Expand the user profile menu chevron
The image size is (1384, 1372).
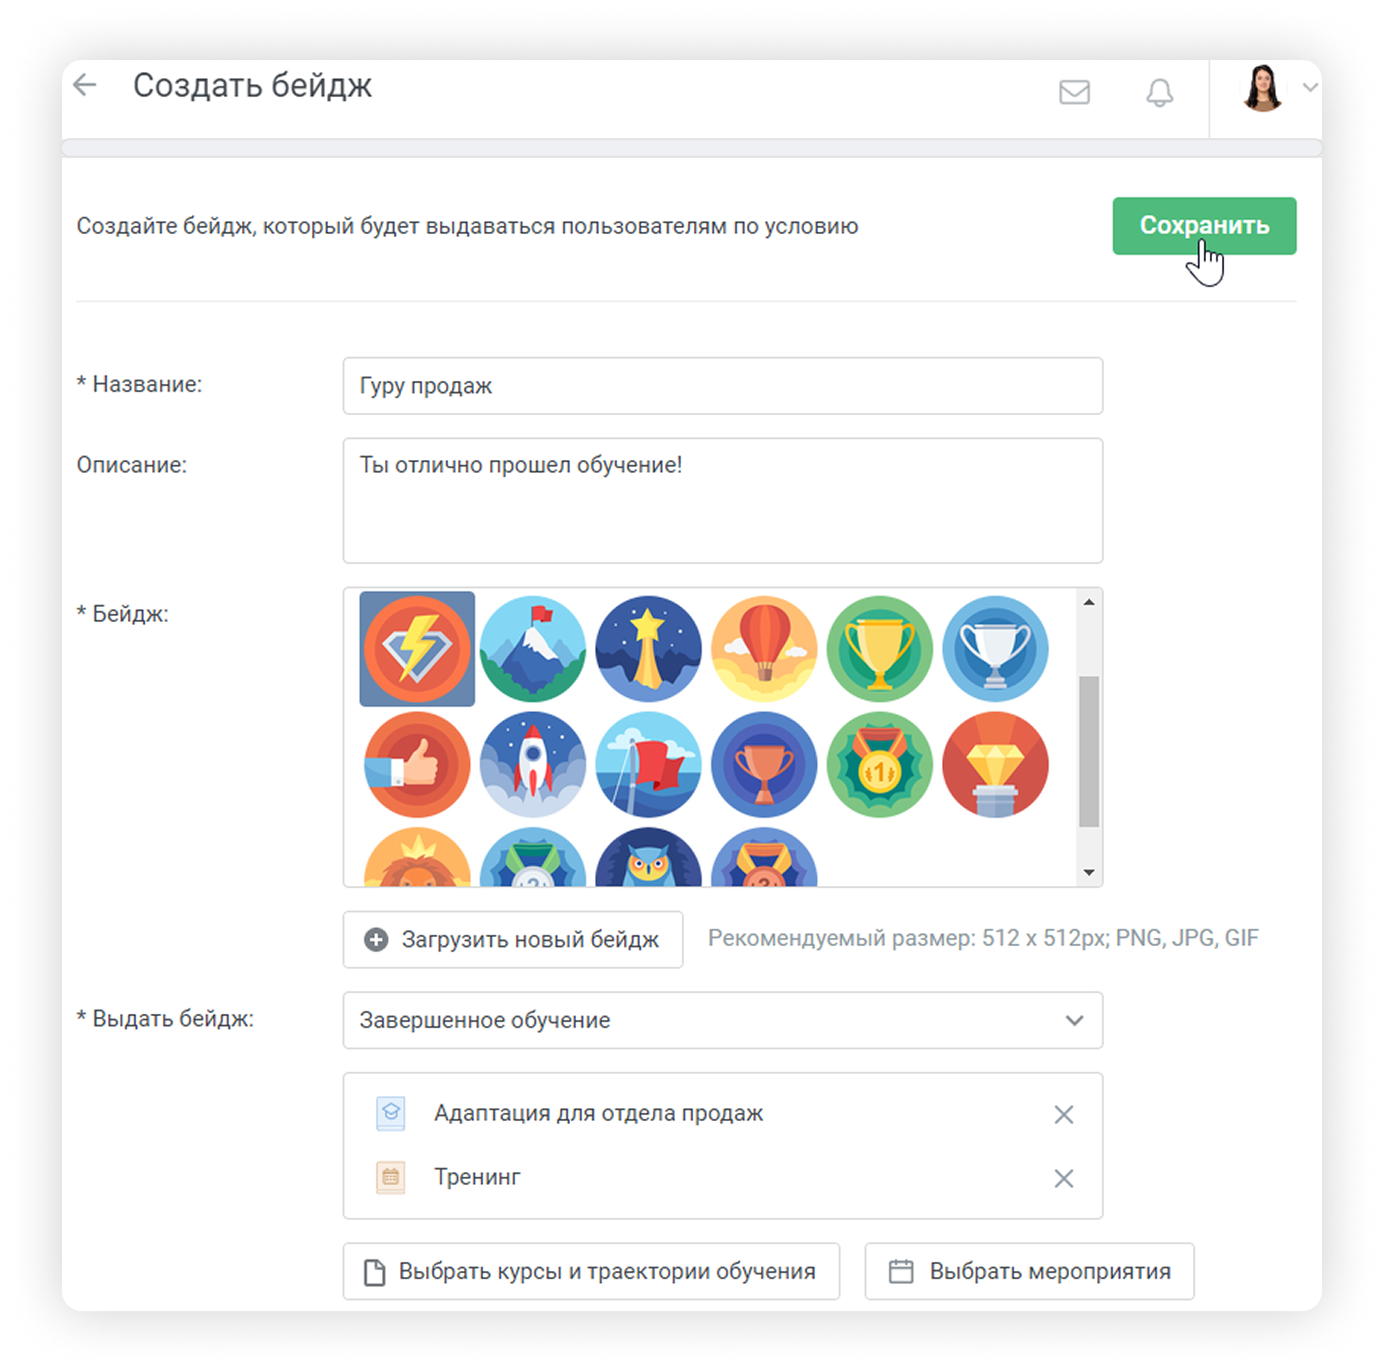point(1310,88)
